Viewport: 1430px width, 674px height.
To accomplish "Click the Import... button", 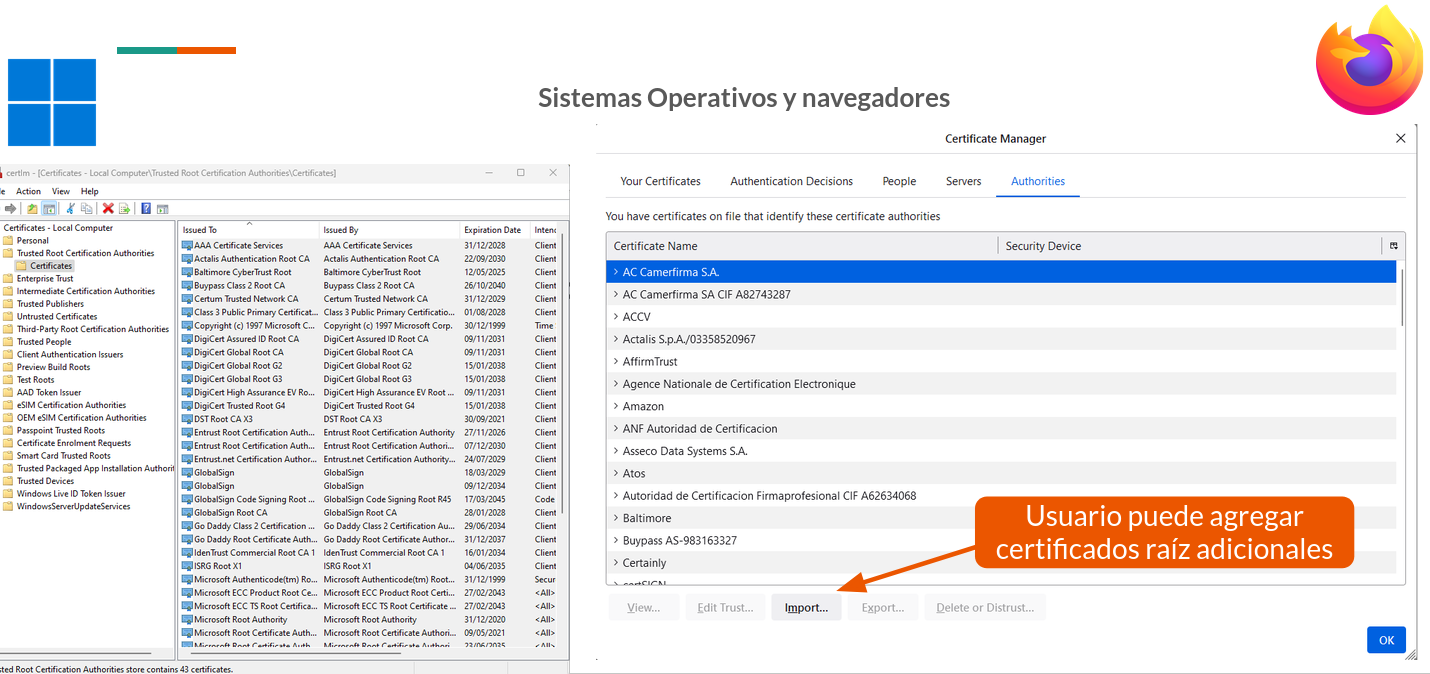I will [x=806, y=607].
